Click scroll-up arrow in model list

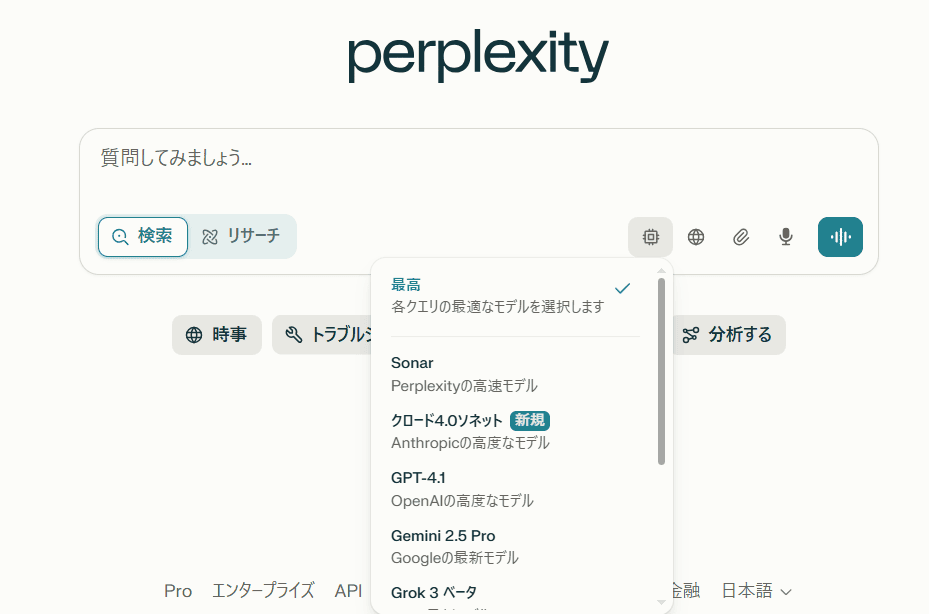coord(661,271)
